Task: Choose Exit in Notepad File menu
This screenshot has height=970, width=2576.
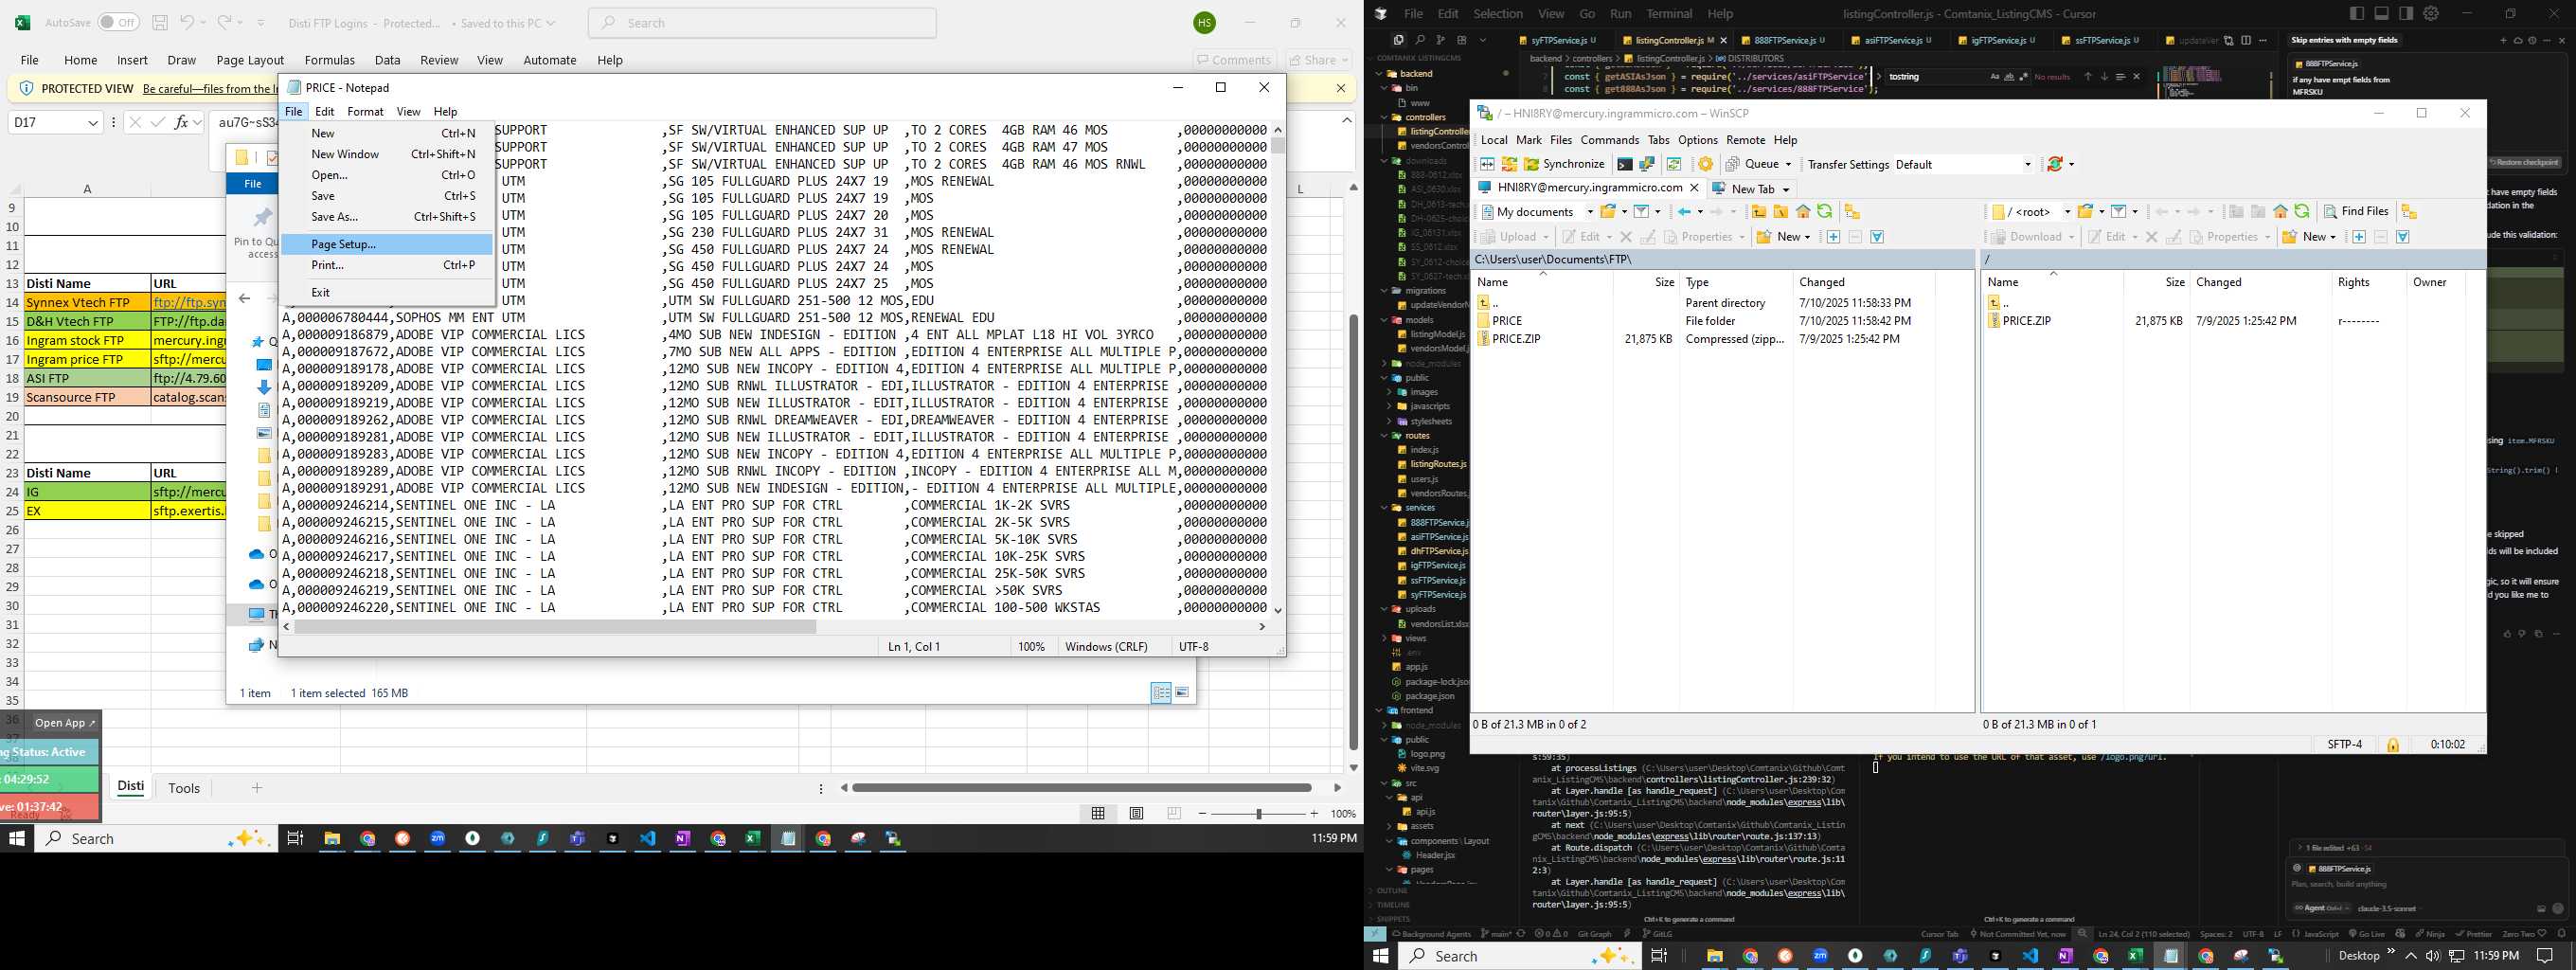Action: click(387, 292)
